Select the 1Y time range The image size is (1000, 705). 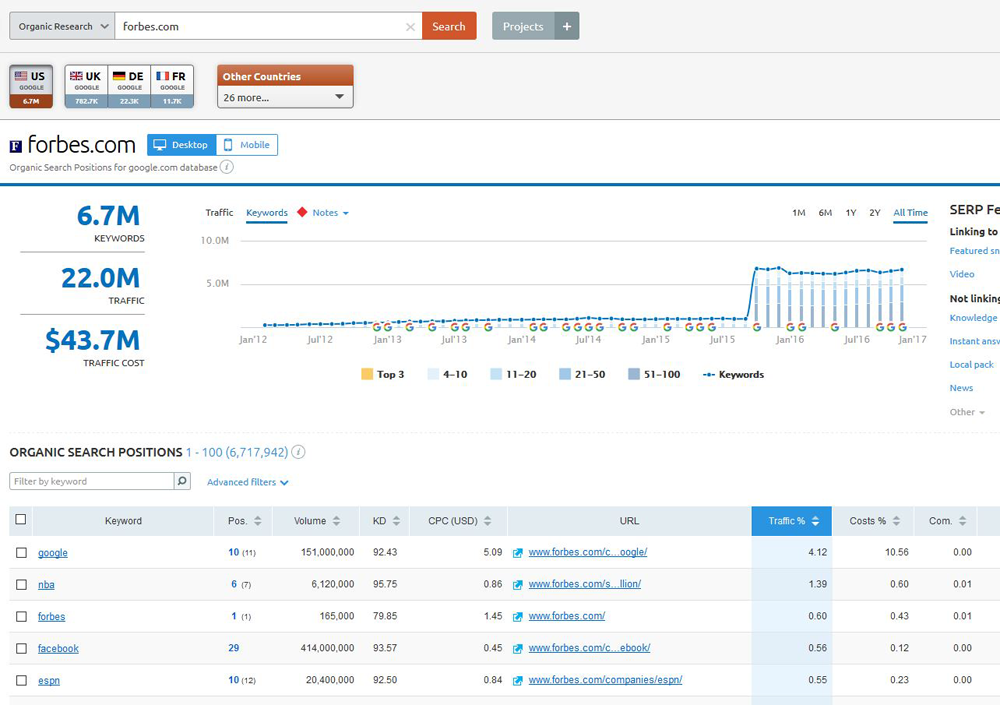(850, 213)
